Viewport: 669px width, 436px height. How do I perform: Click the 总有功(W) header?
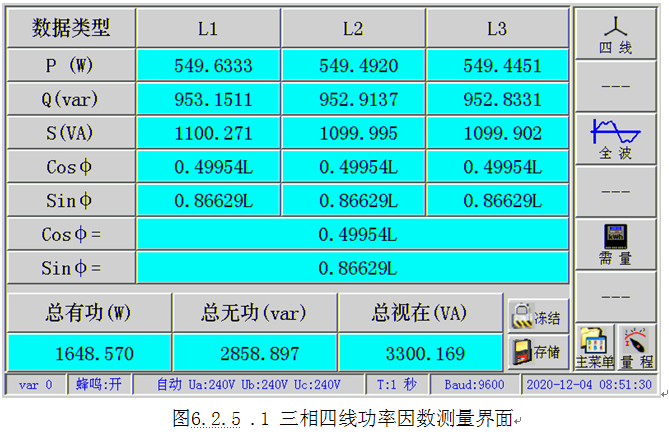[x=90, y=313]
